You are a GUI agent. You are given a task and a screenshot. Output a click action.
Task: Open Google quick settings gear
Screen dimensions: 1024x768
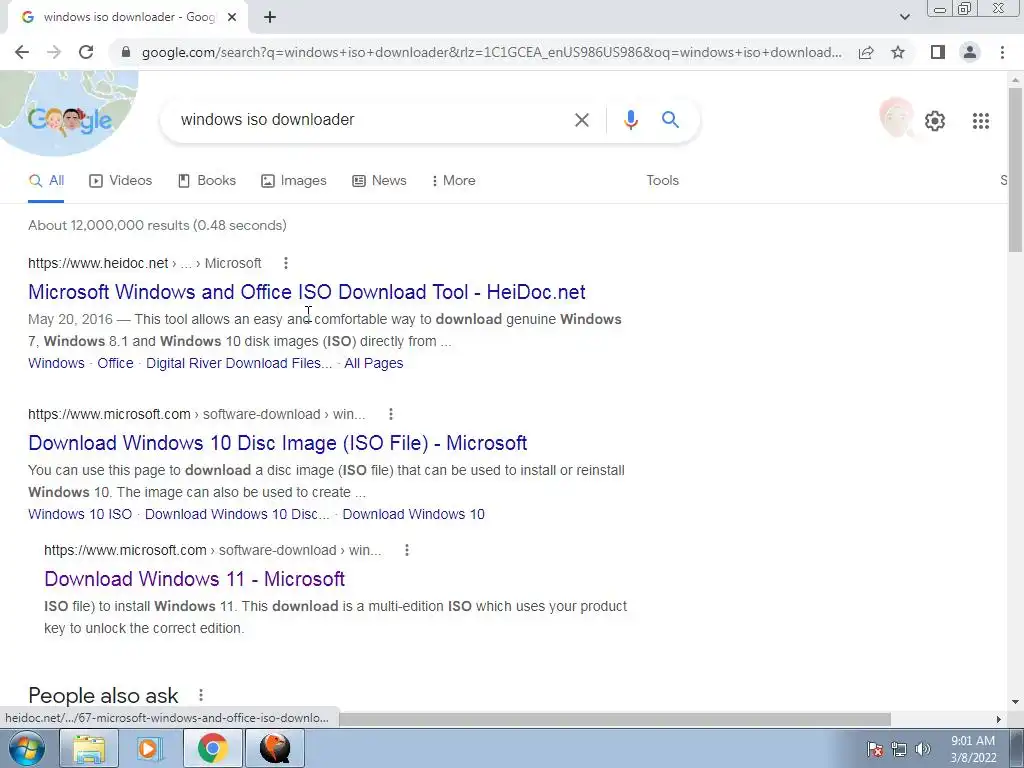point(935,121)
